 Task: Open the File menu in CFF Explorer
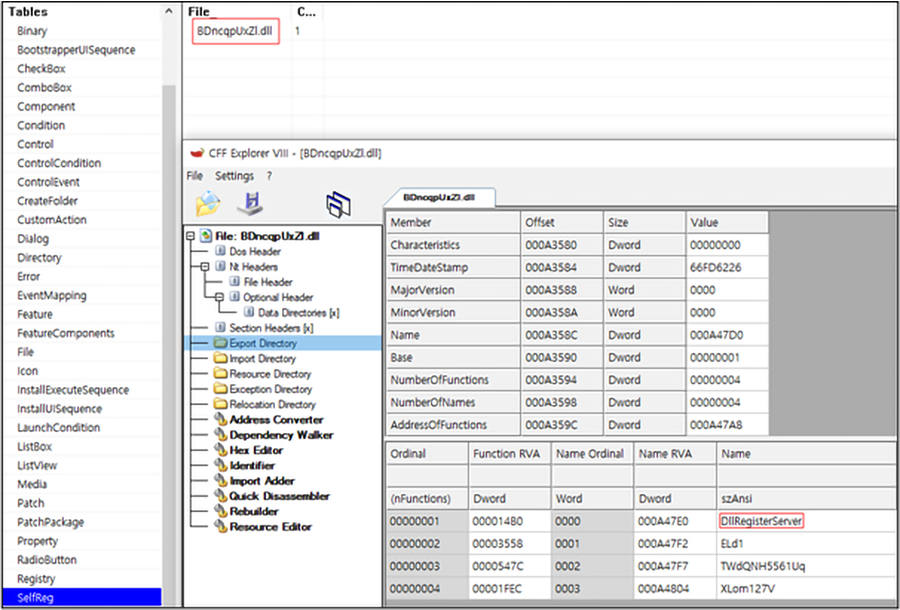(x=195, y=176)
